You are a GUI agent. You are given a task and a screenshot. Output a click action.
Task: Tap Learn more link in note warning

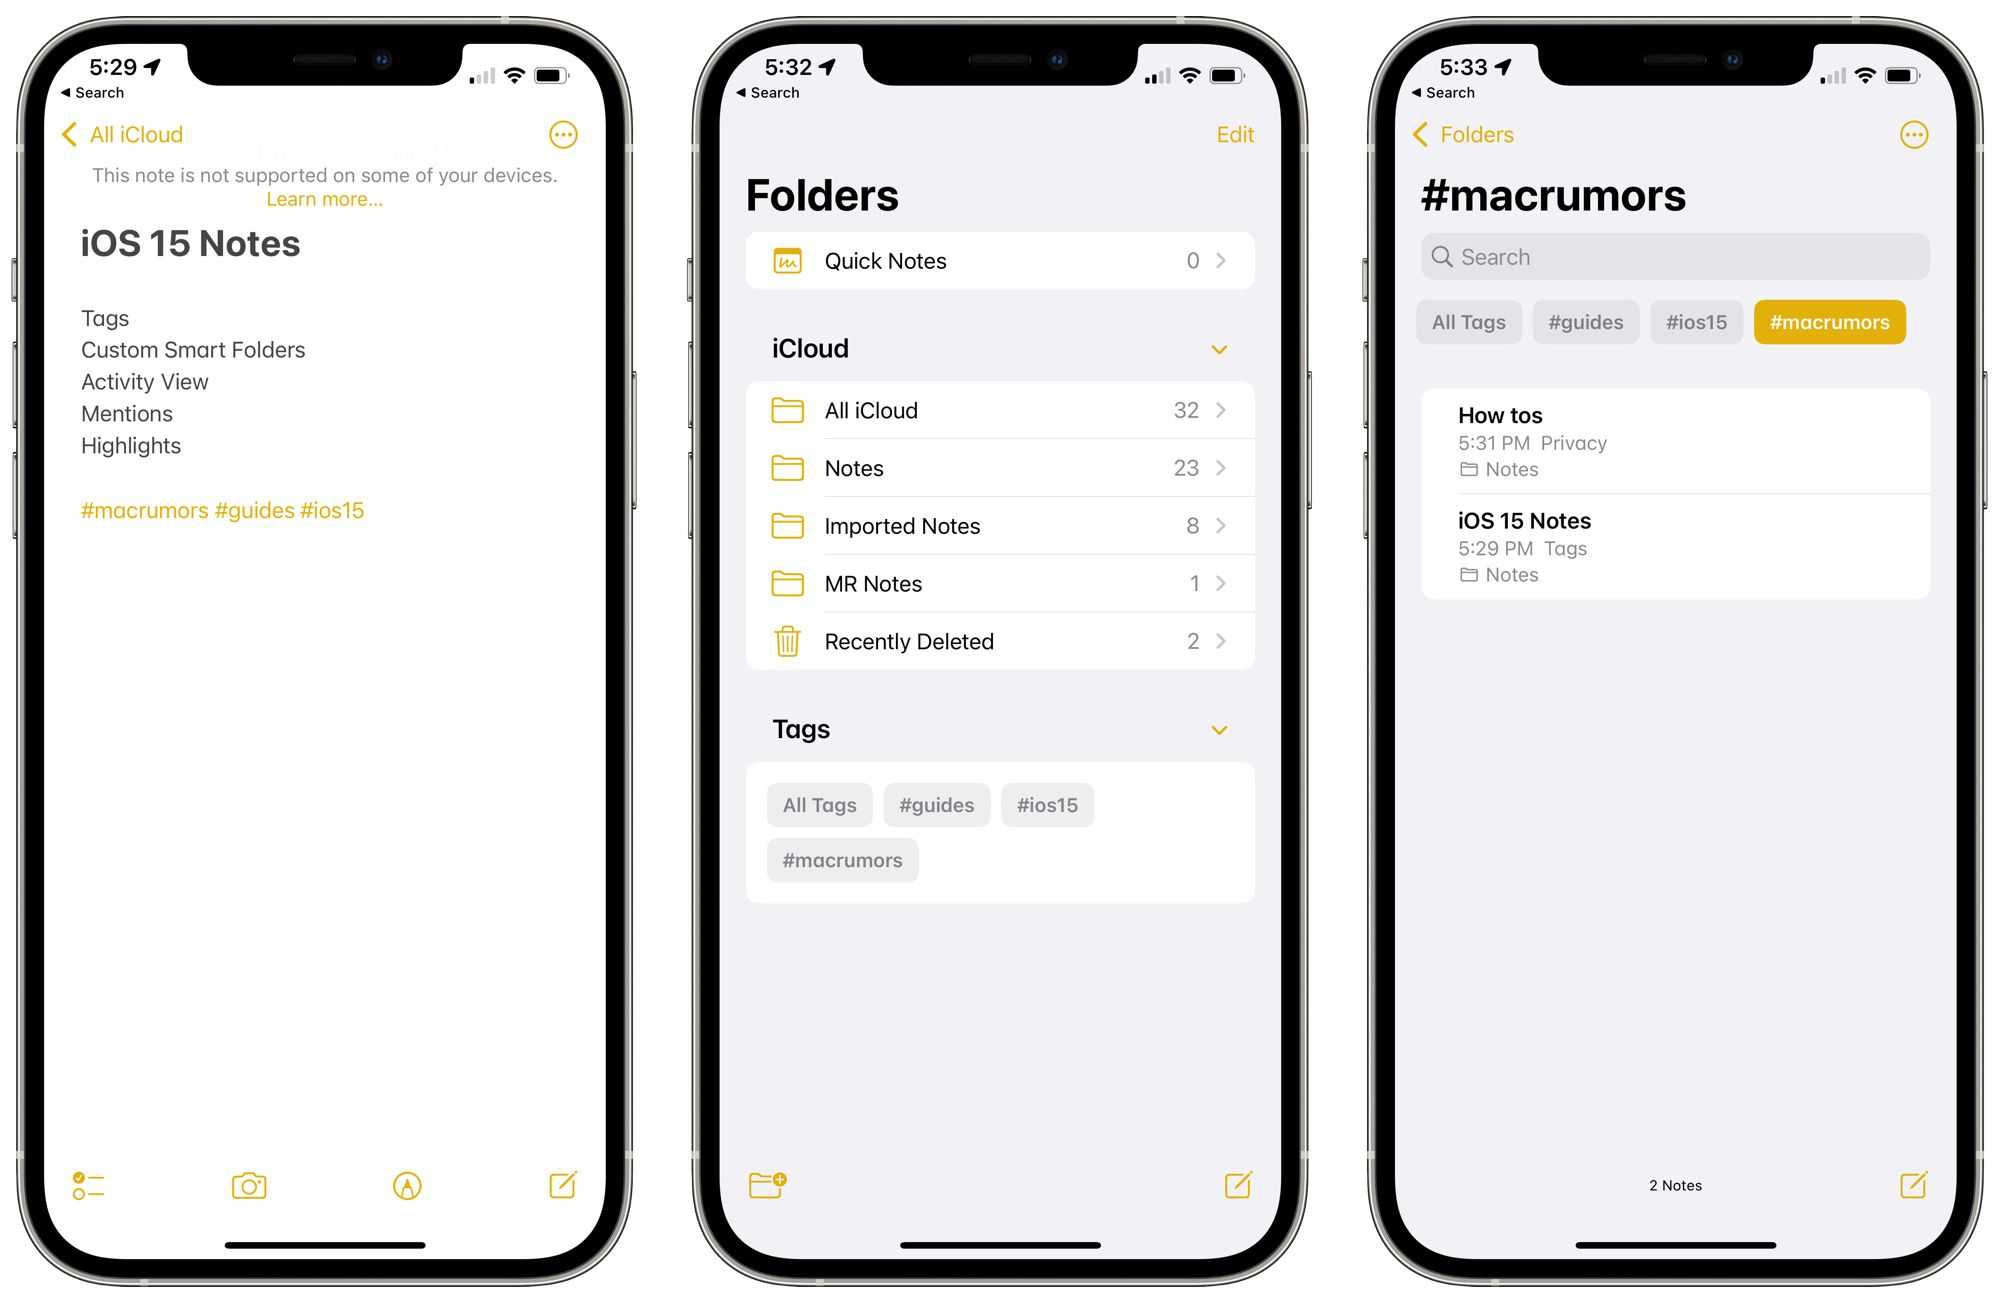coord(322,201)
